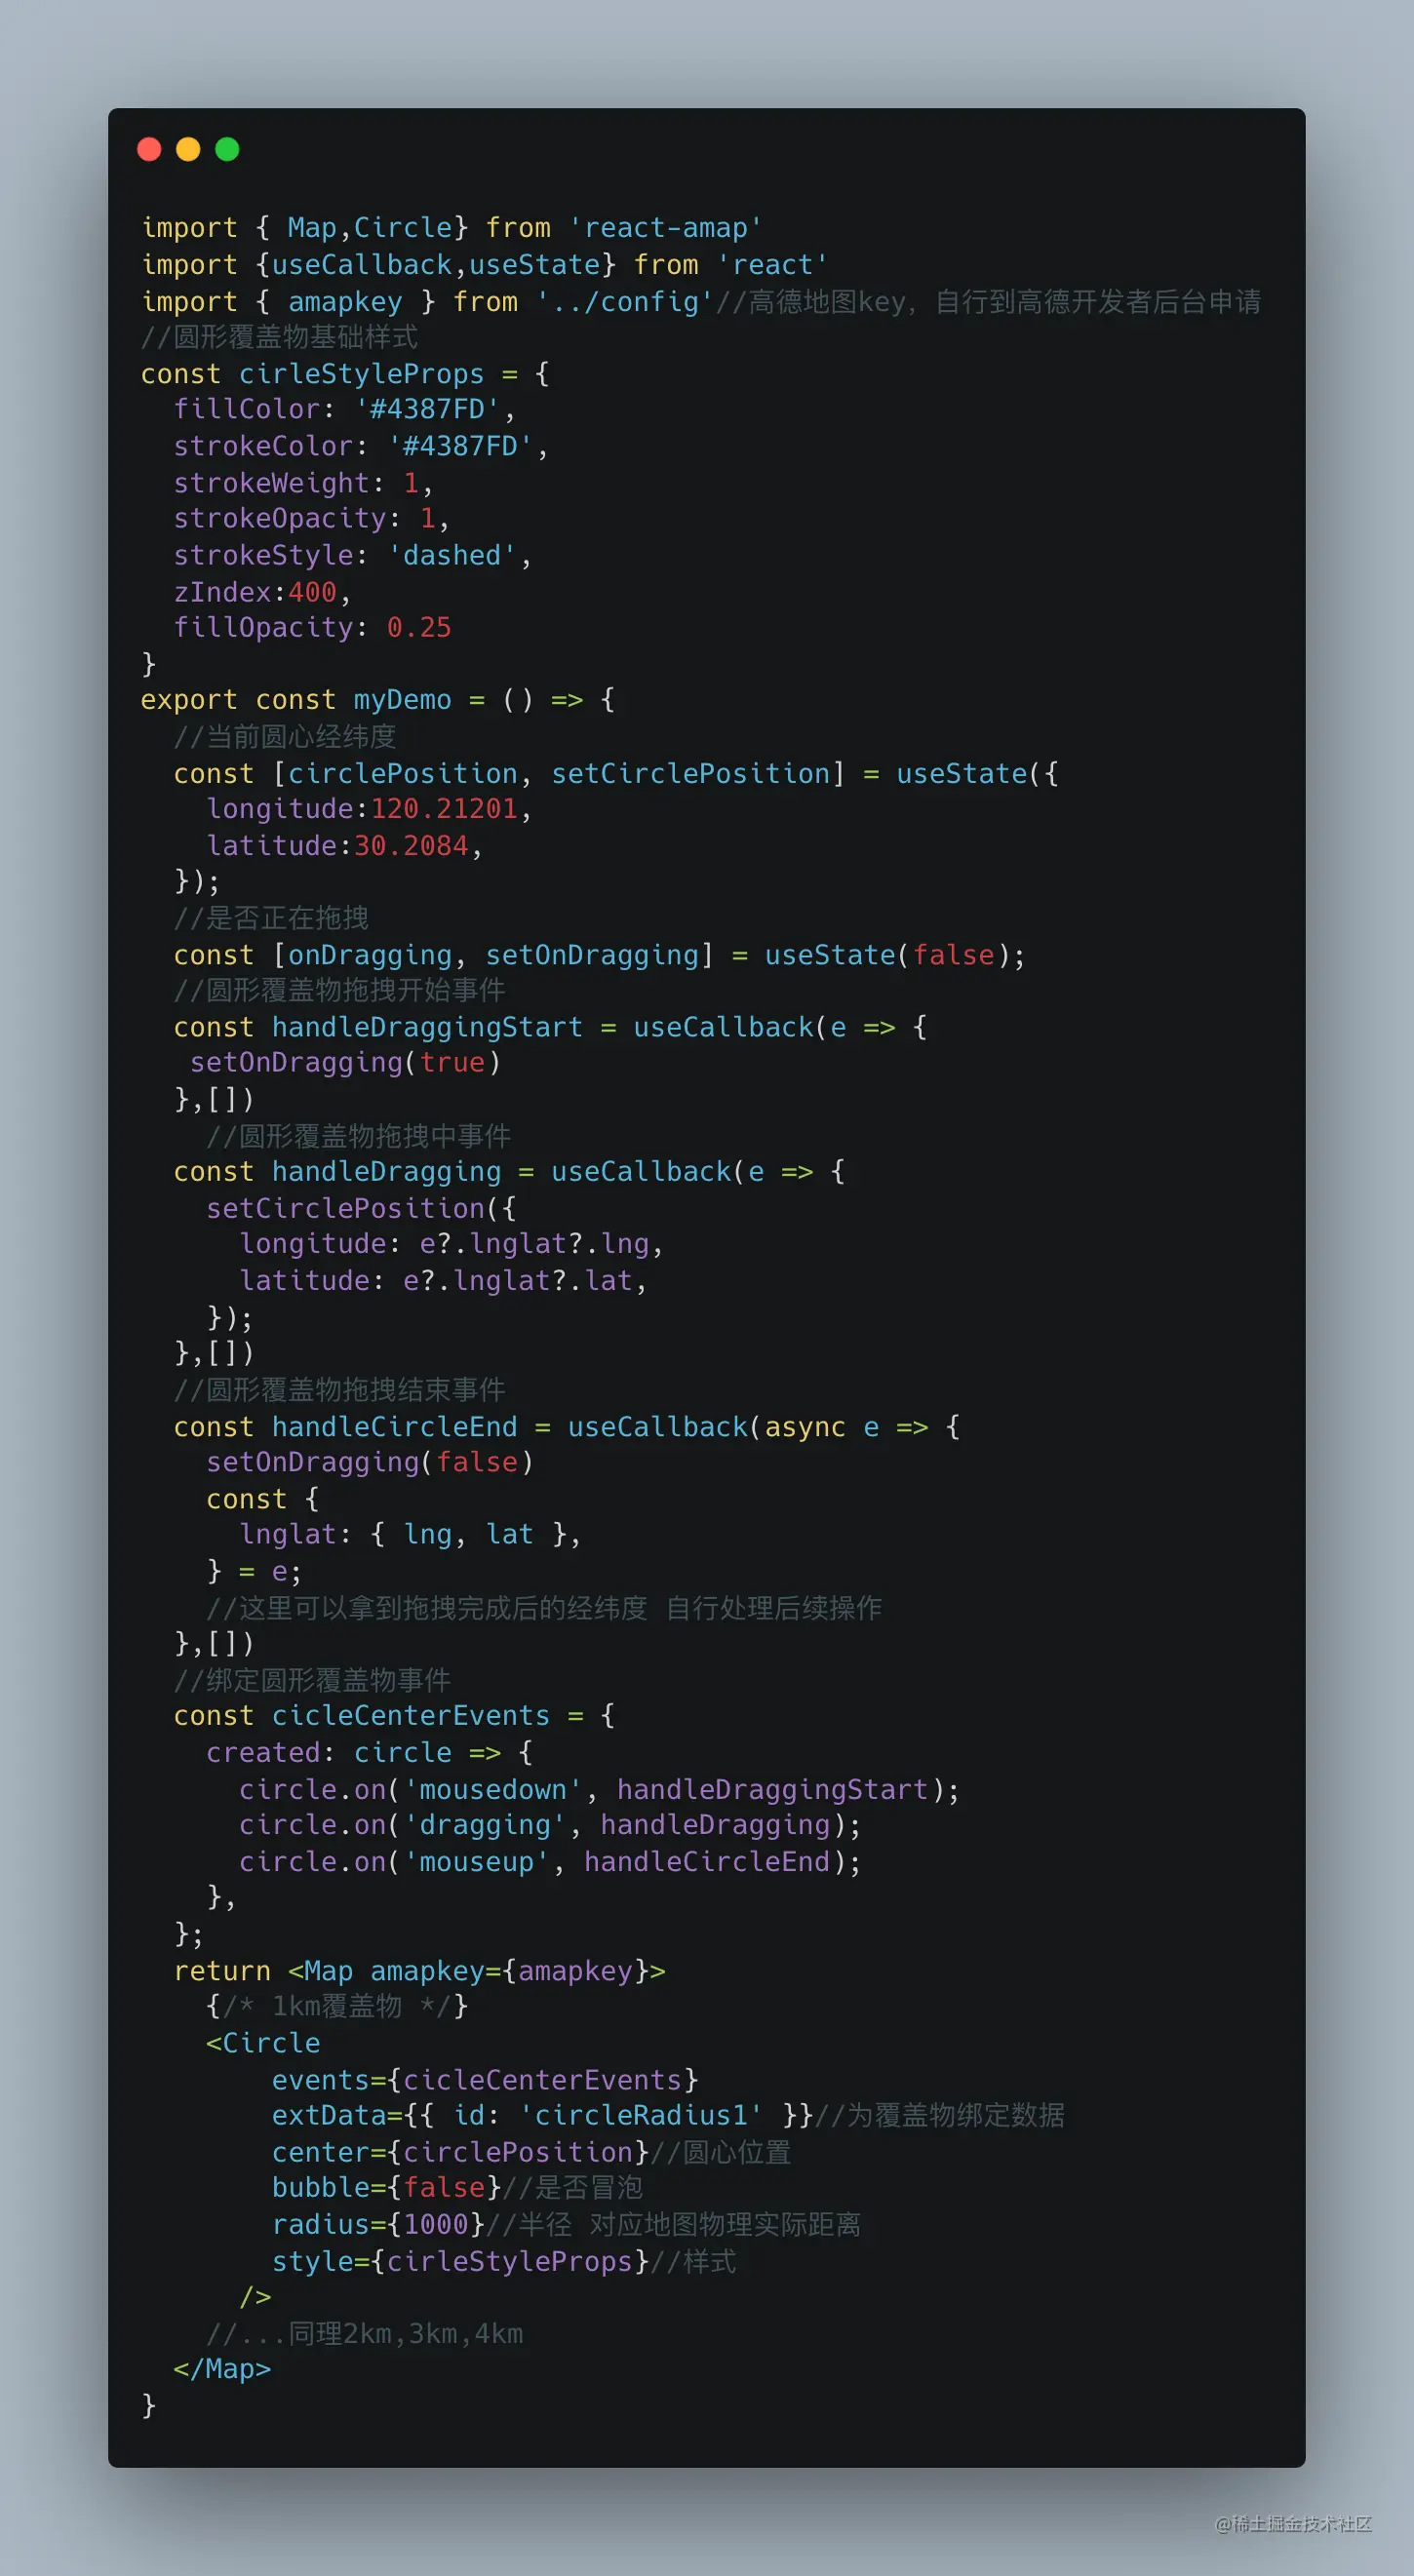Click the longitude value 120.21201
The height and width of the screenshot is (2576, 1414).
[x=444, y=808]
